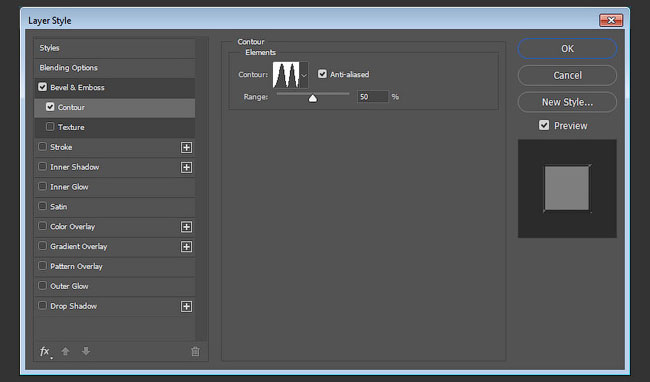
Task: Enable the Satin checkbox
Action: coord(42,206)
